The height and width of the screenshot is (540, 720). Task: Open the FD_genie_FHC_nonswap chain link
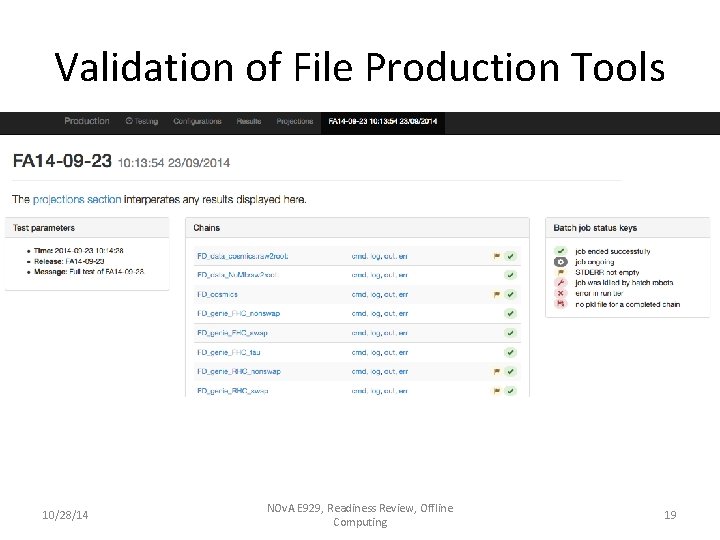click(238, 314)
